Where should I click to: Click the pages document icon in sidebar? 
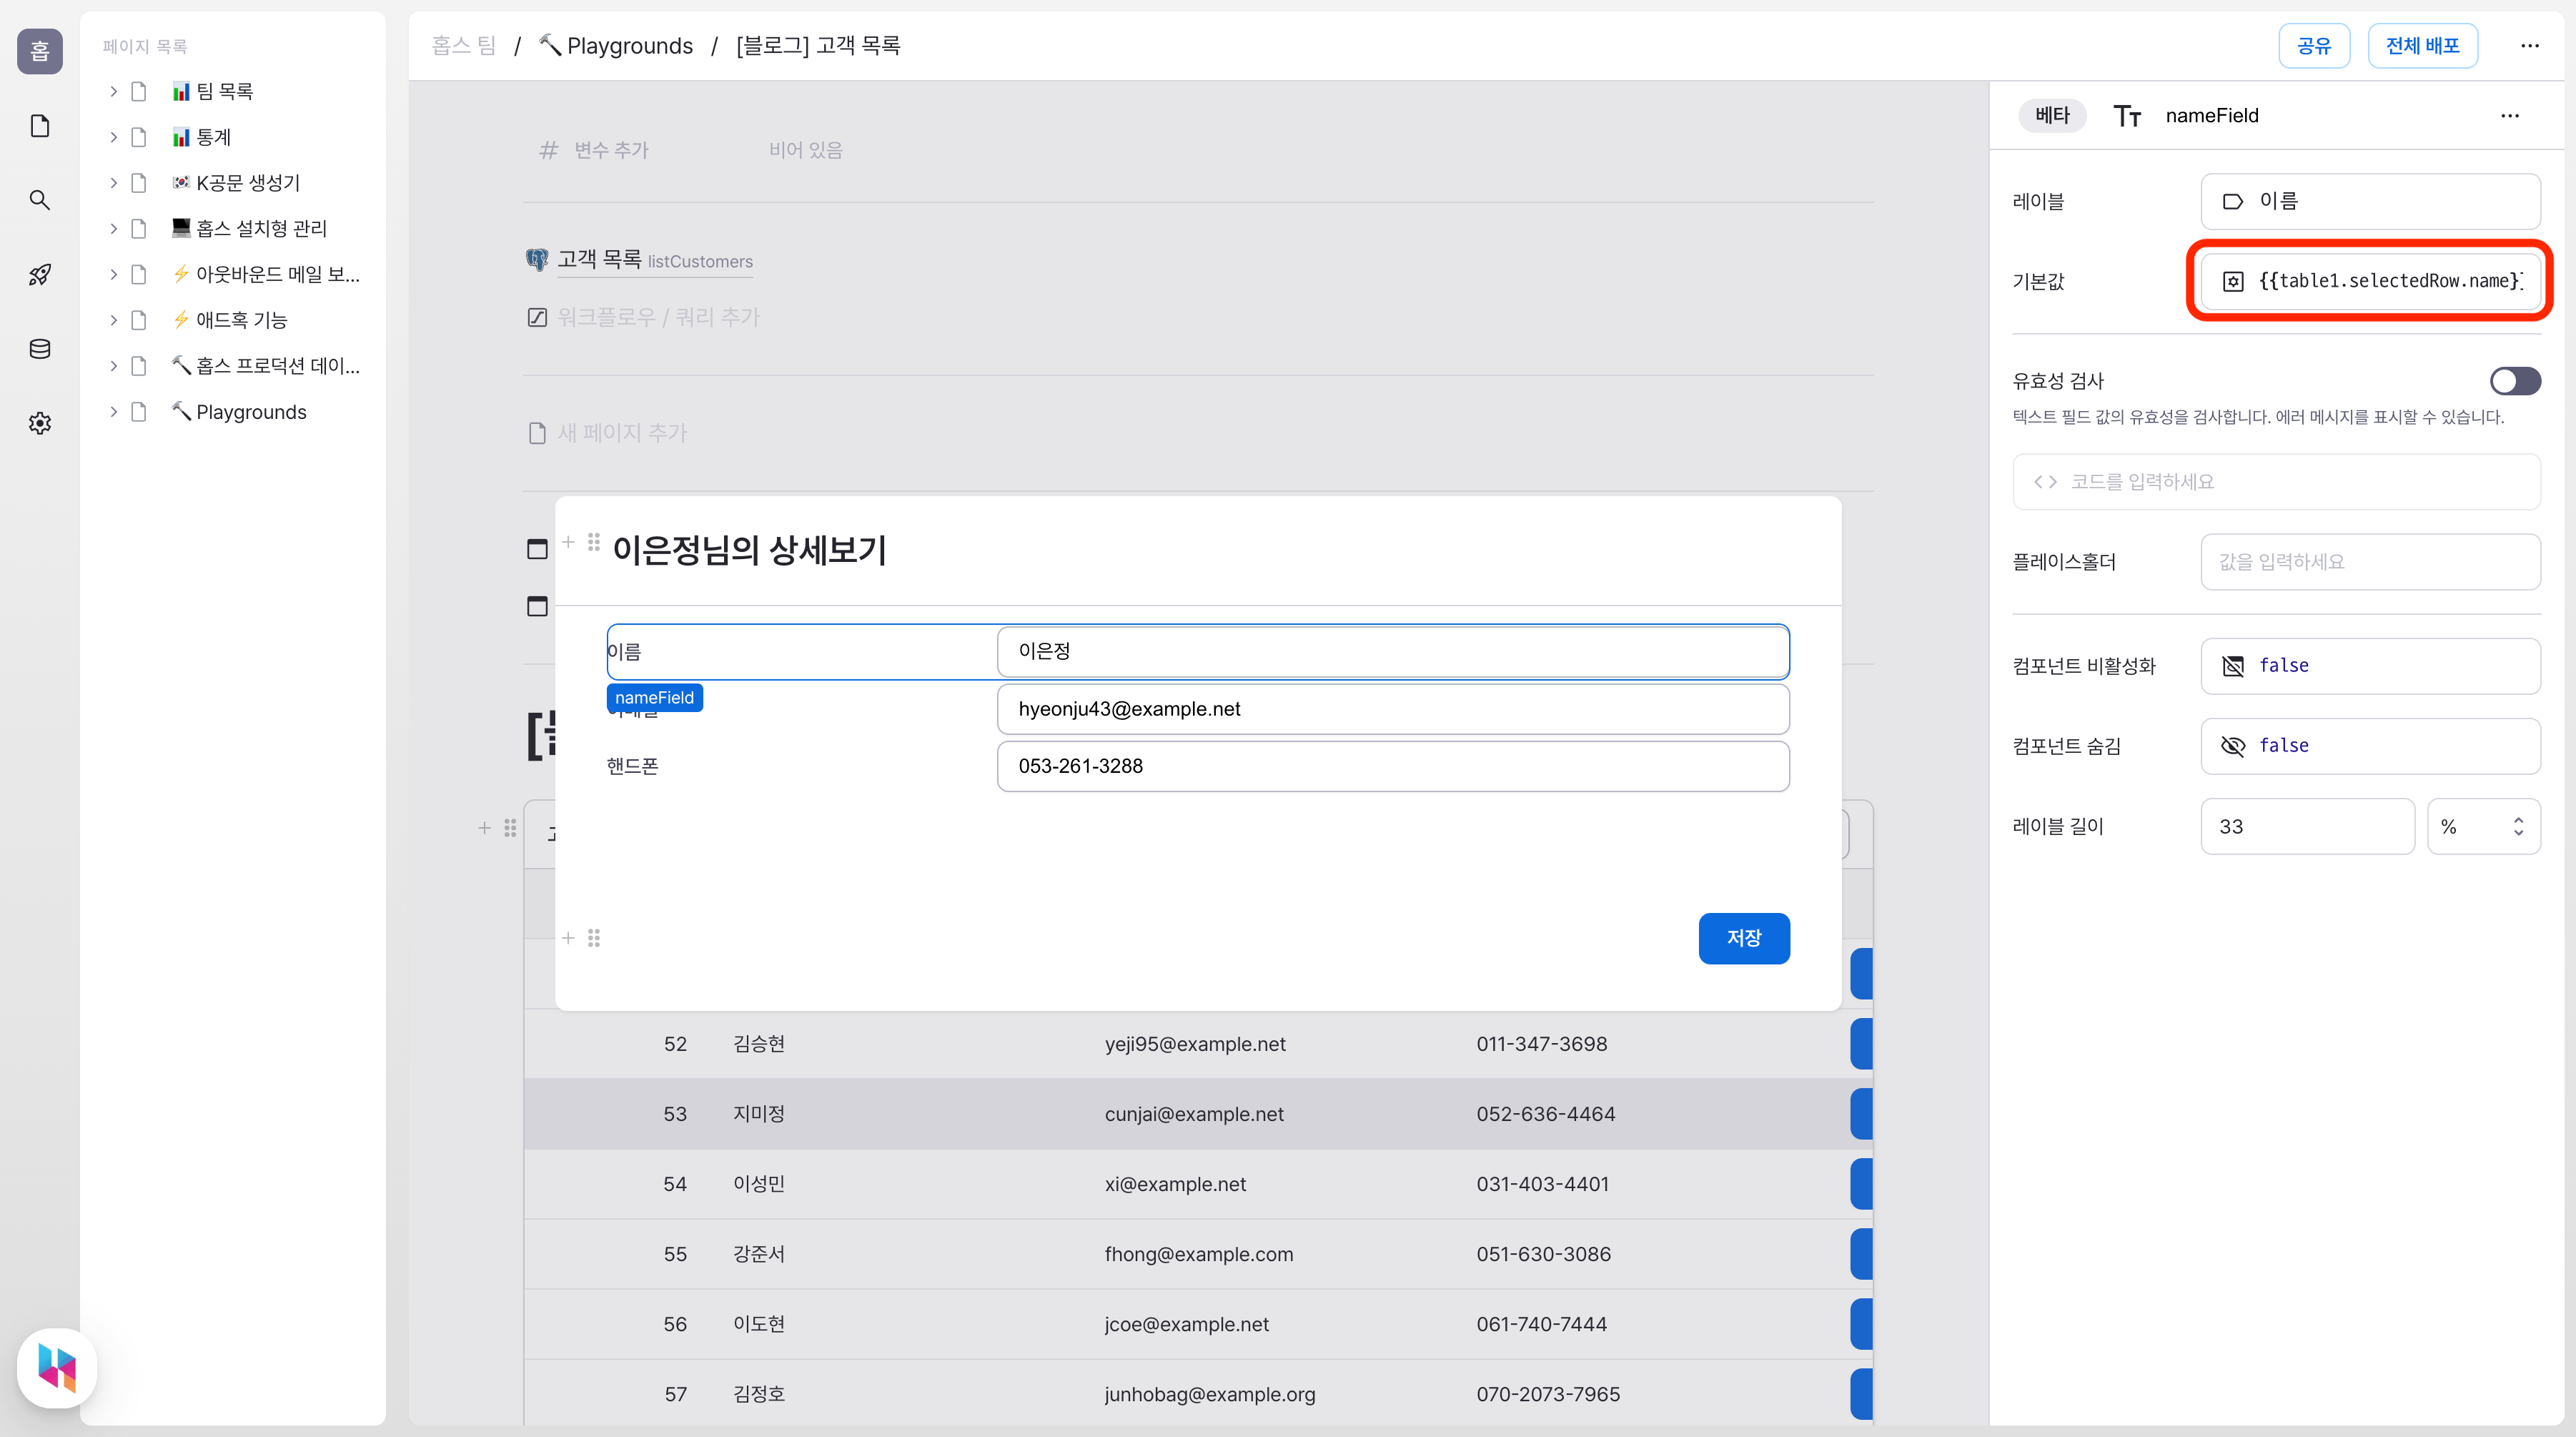[40, 126]
